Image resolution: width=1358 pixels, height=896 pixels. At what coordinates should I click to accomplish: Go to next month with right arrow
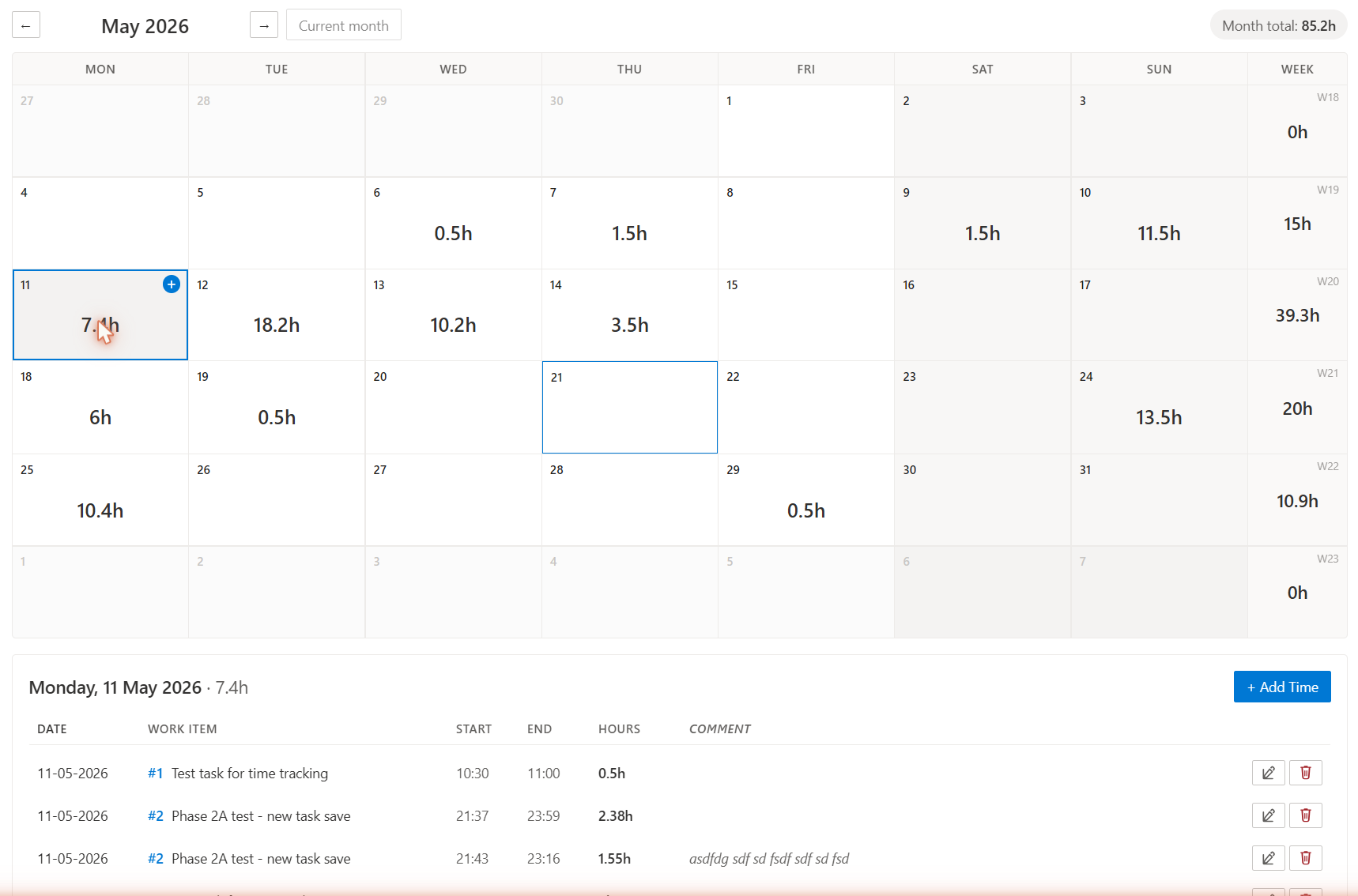coord(264,24)
